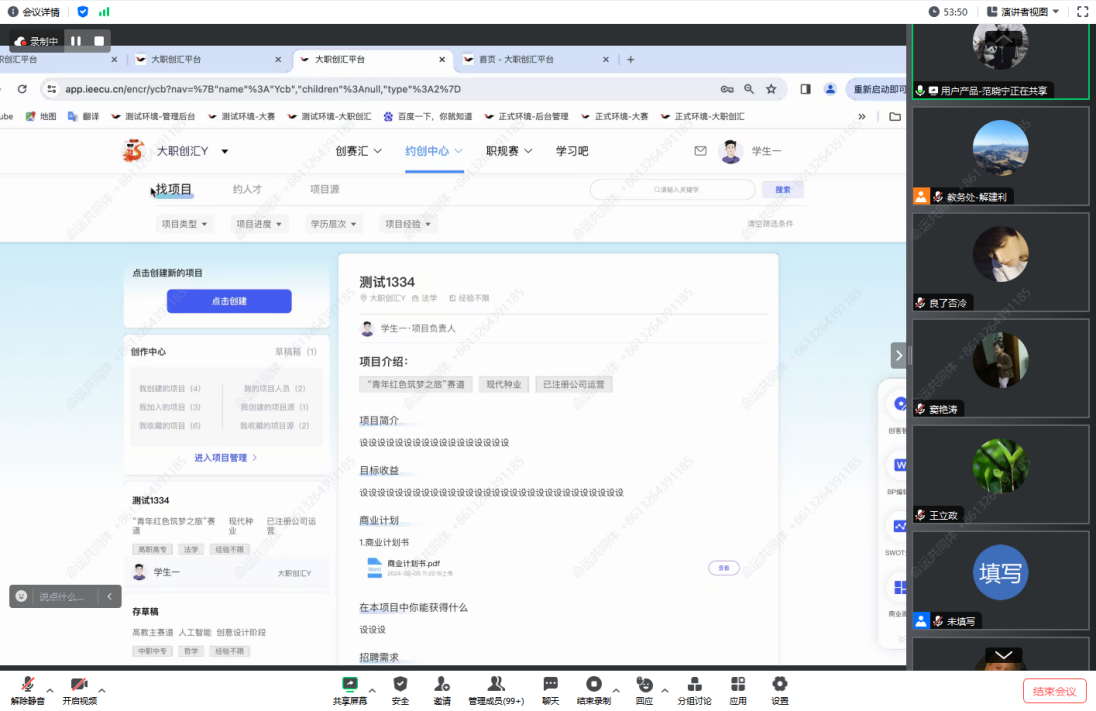Open the 演讲者视图 view dropdown
This screenshot has height=711, width=1096.
pos(1023,12)
